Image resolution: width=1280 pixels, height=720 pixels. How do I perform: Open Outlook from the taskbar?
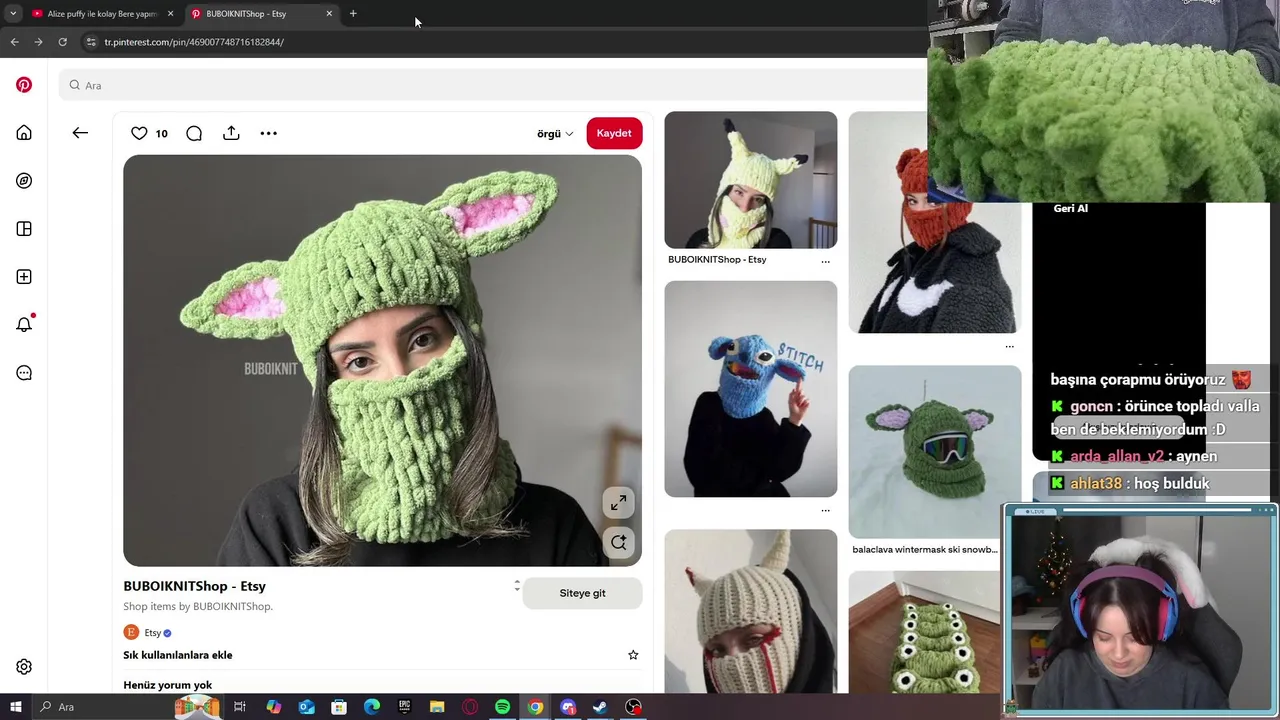click(x=306, y=707)
